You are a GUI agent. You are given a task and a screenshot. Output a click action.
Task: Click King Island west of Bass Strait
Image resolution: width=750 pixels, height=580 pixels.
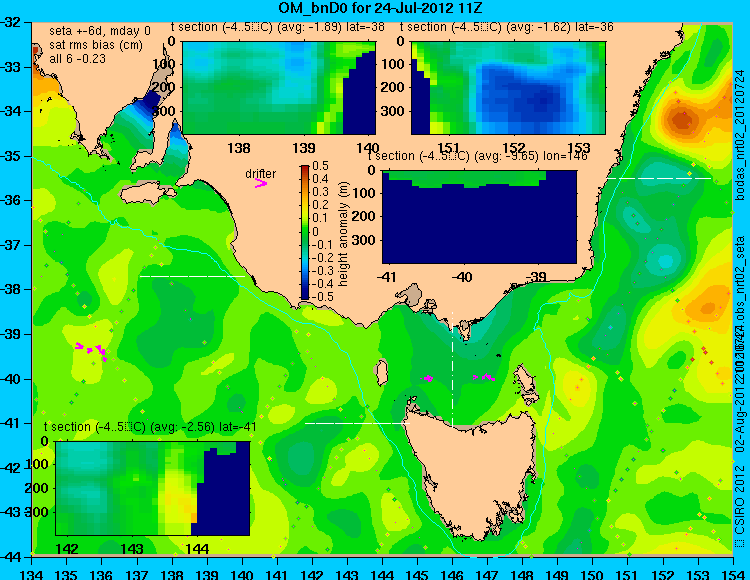click(x=381, y=373)
